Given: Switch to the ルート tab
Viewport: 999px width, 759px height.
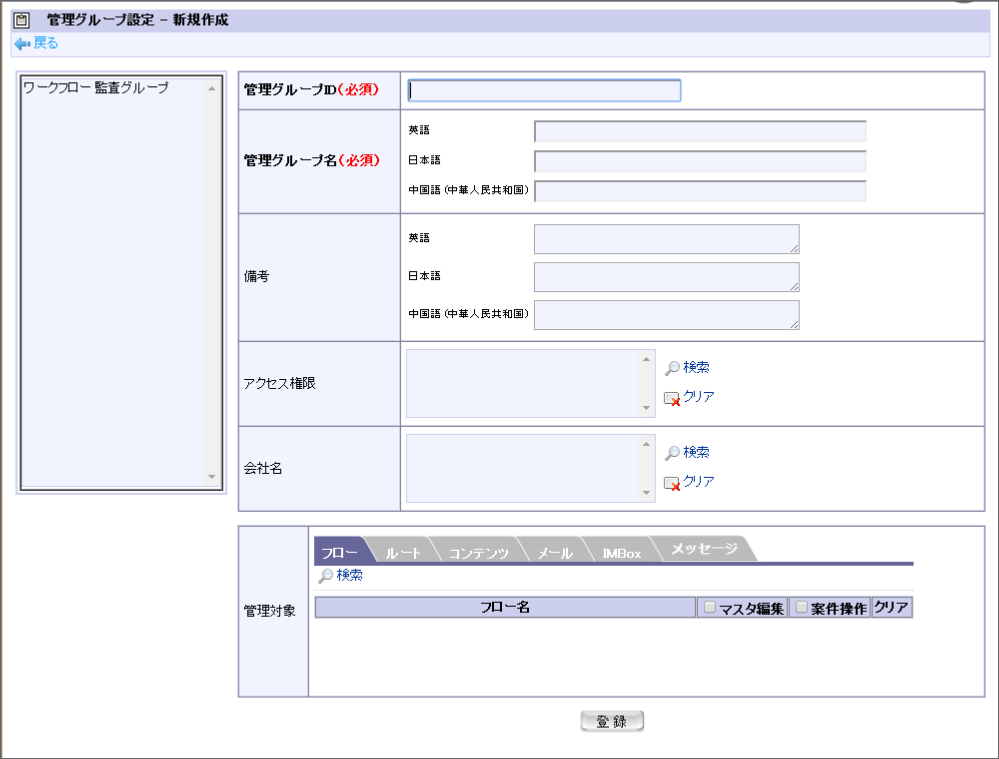Looking at the screenshot, I should tap(403, 553).
